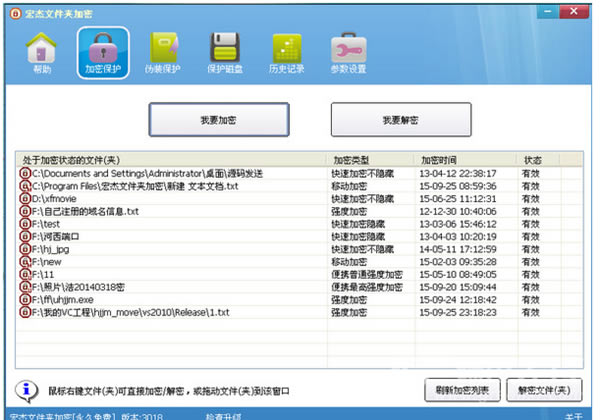Click the Release\1.txt path entry
600x420 pixels.
coord(130,312)
